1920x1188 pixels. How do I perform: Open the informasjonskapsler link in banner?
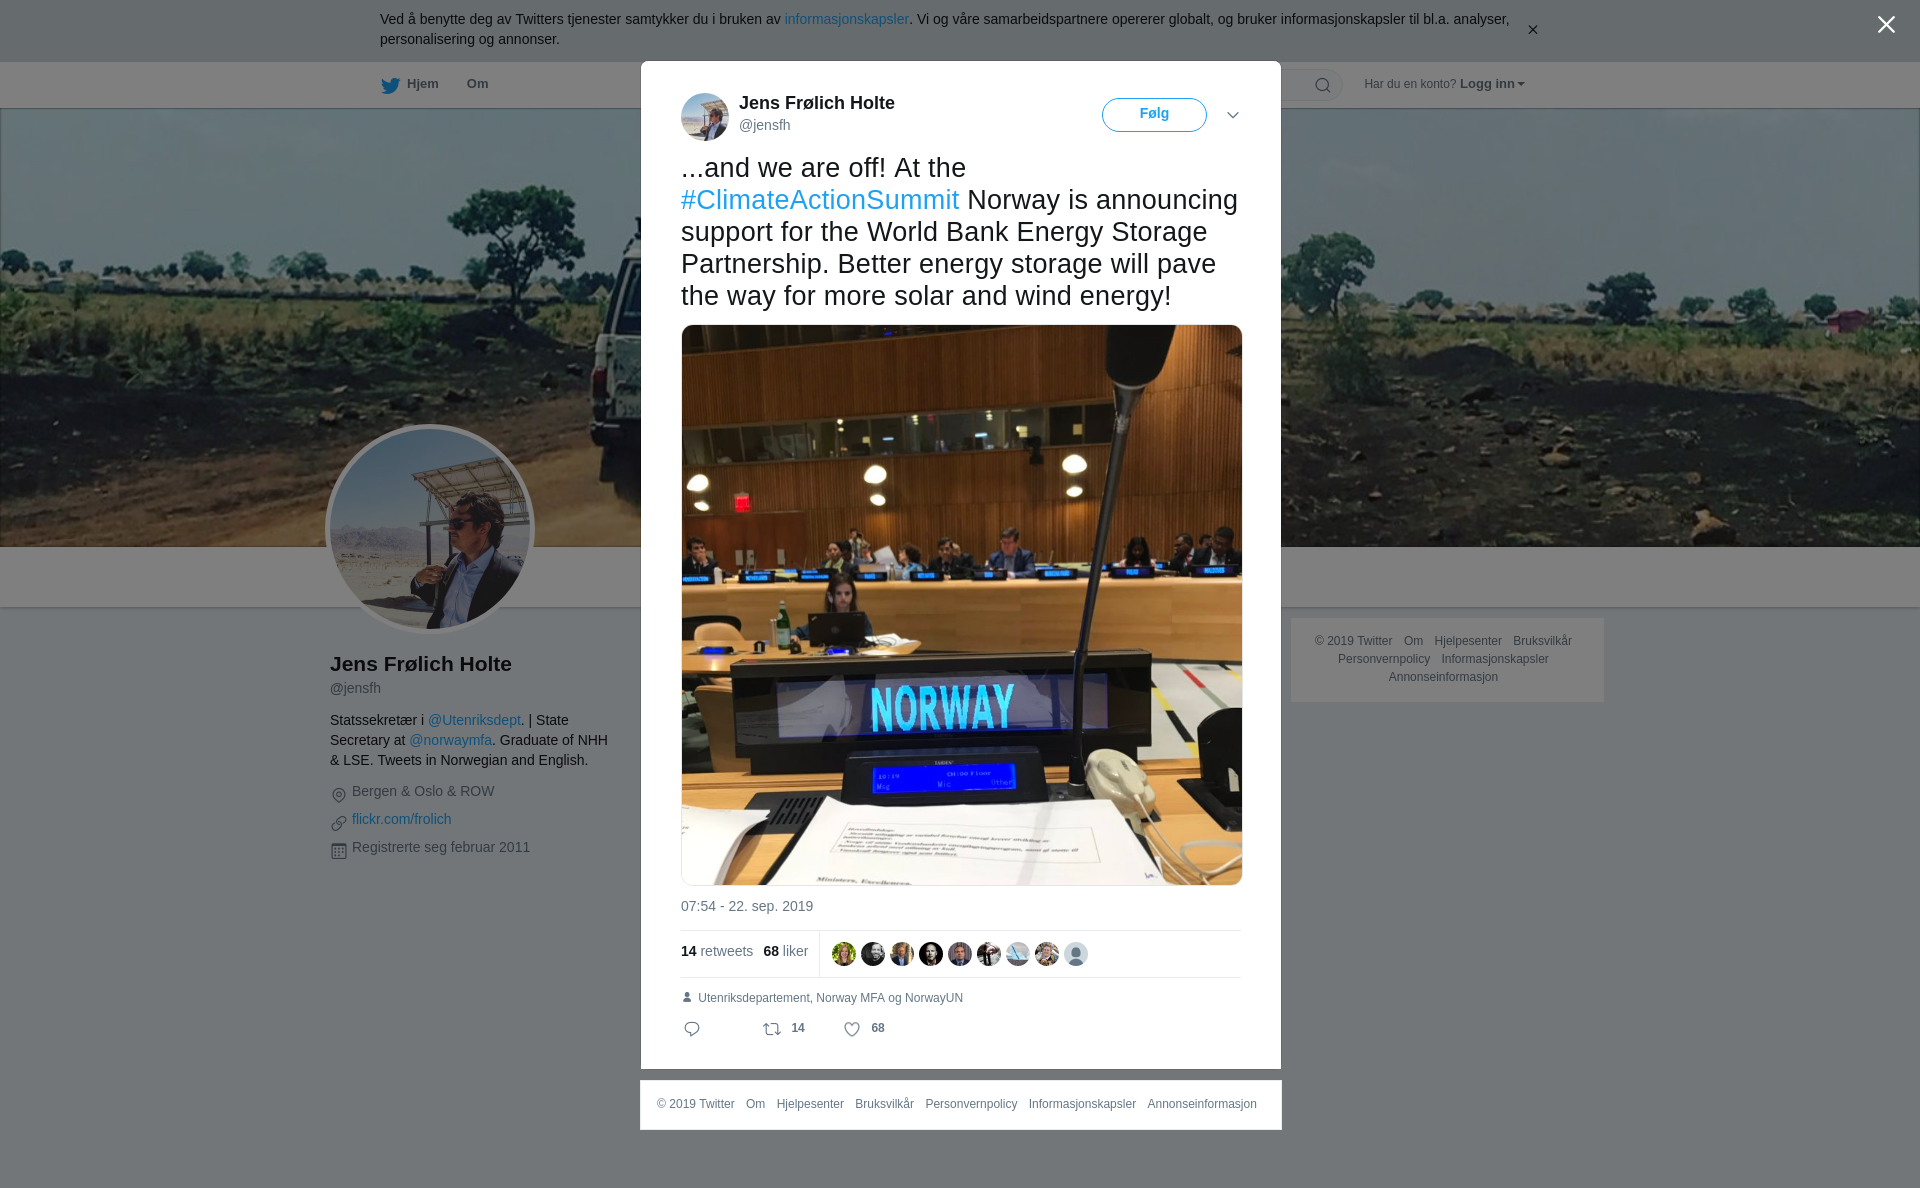click(x=846, y=19)
